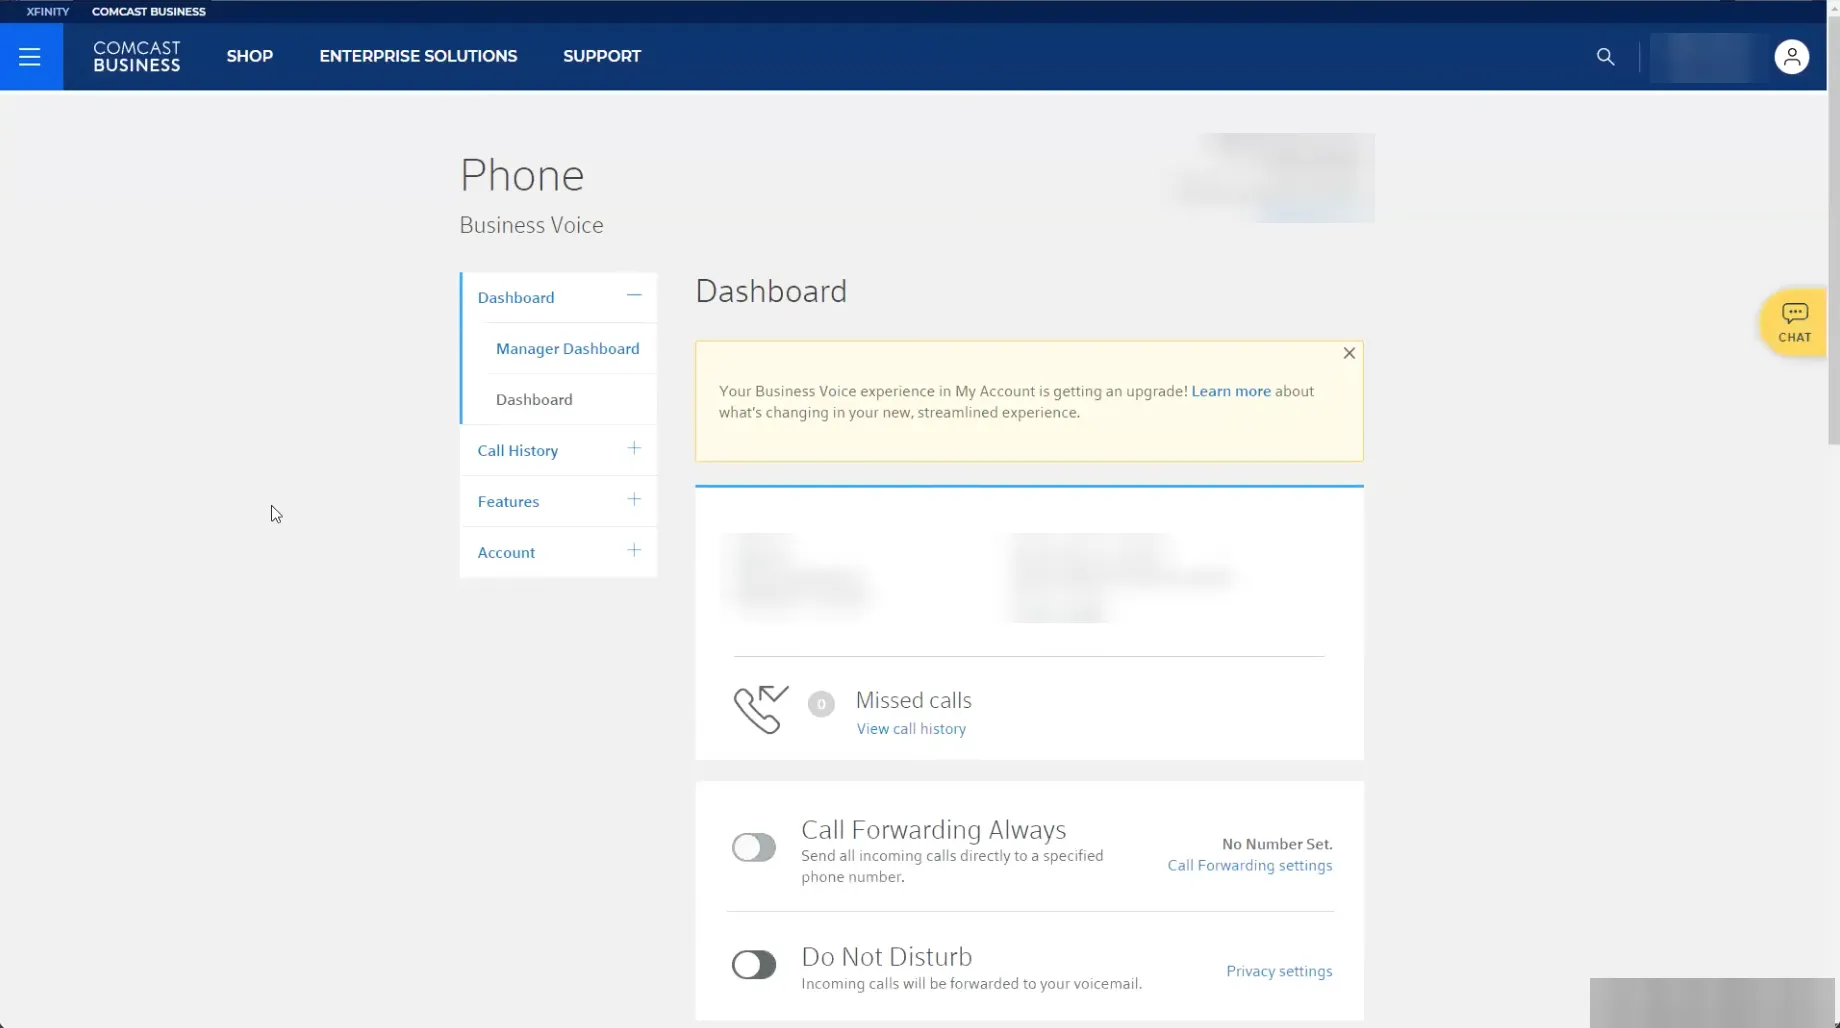Open the user profile avatar icon
The height and width of the screenshot is (1028, 1840).
click(1791, 57)
